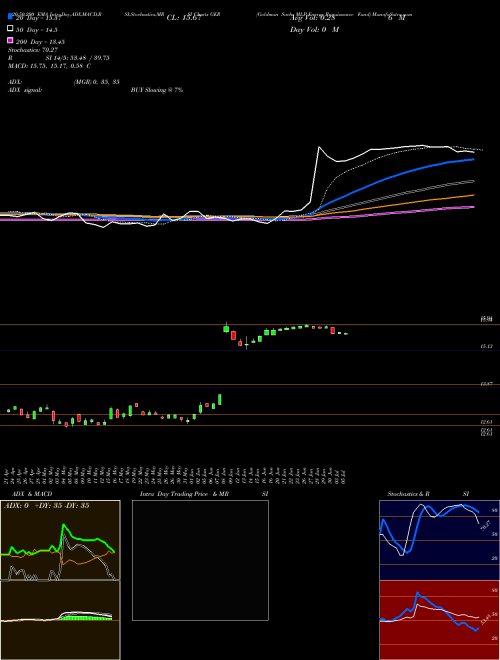500x660 pixels.
Task: Click the 'Day Vol: 0 M' readout
Action: [314, 30]
